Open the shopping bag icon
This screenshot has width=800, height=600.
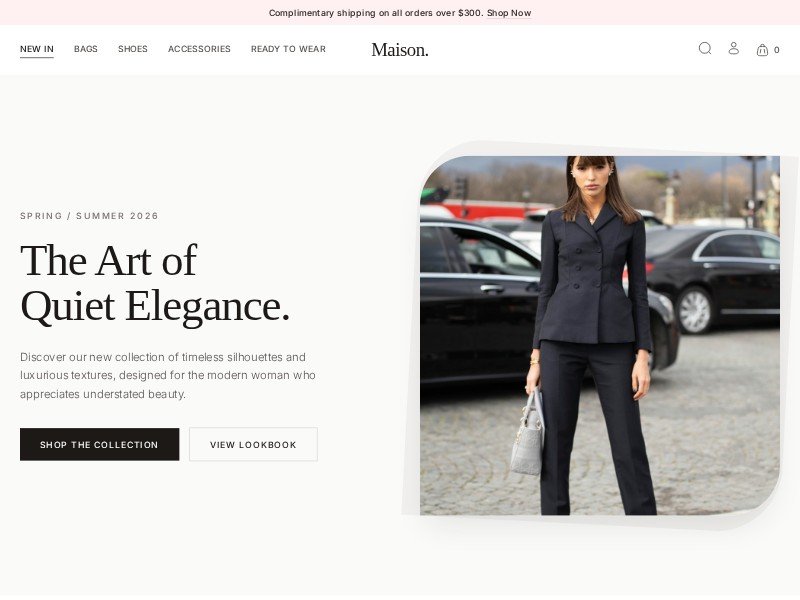pyautogui.click(x=762, y=49)
